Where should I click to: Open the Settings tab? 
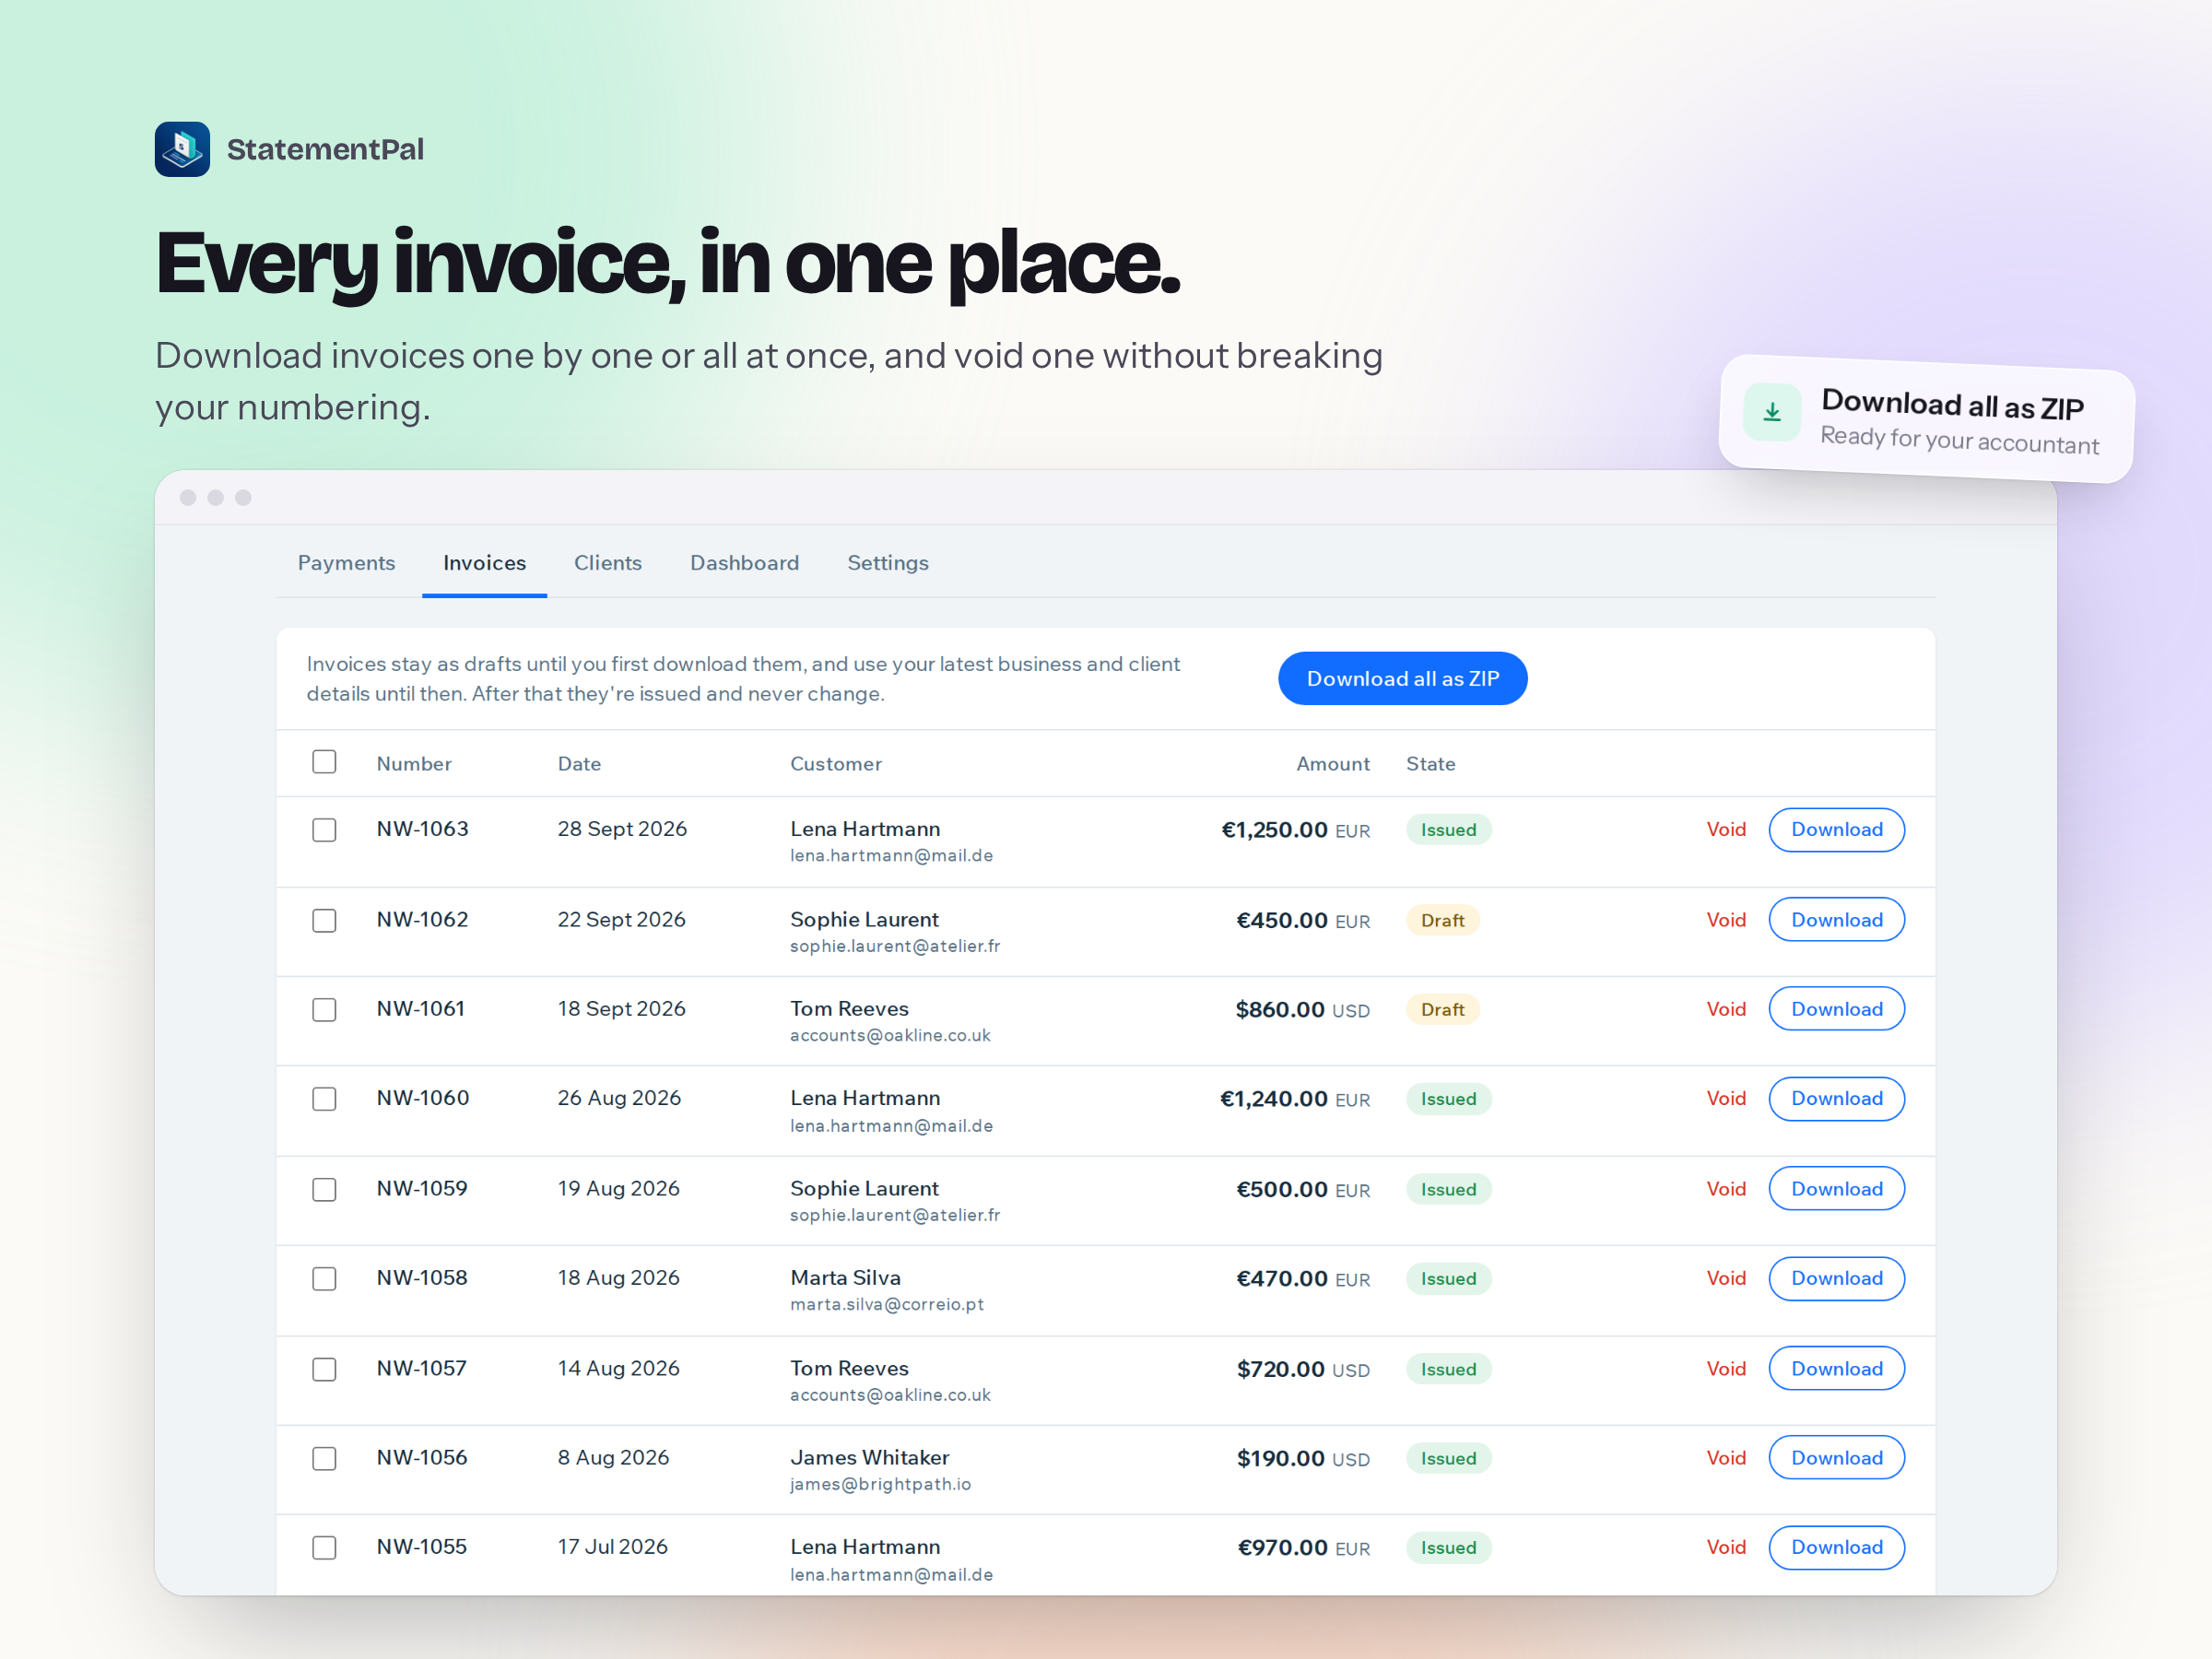[x=888, y=563]
